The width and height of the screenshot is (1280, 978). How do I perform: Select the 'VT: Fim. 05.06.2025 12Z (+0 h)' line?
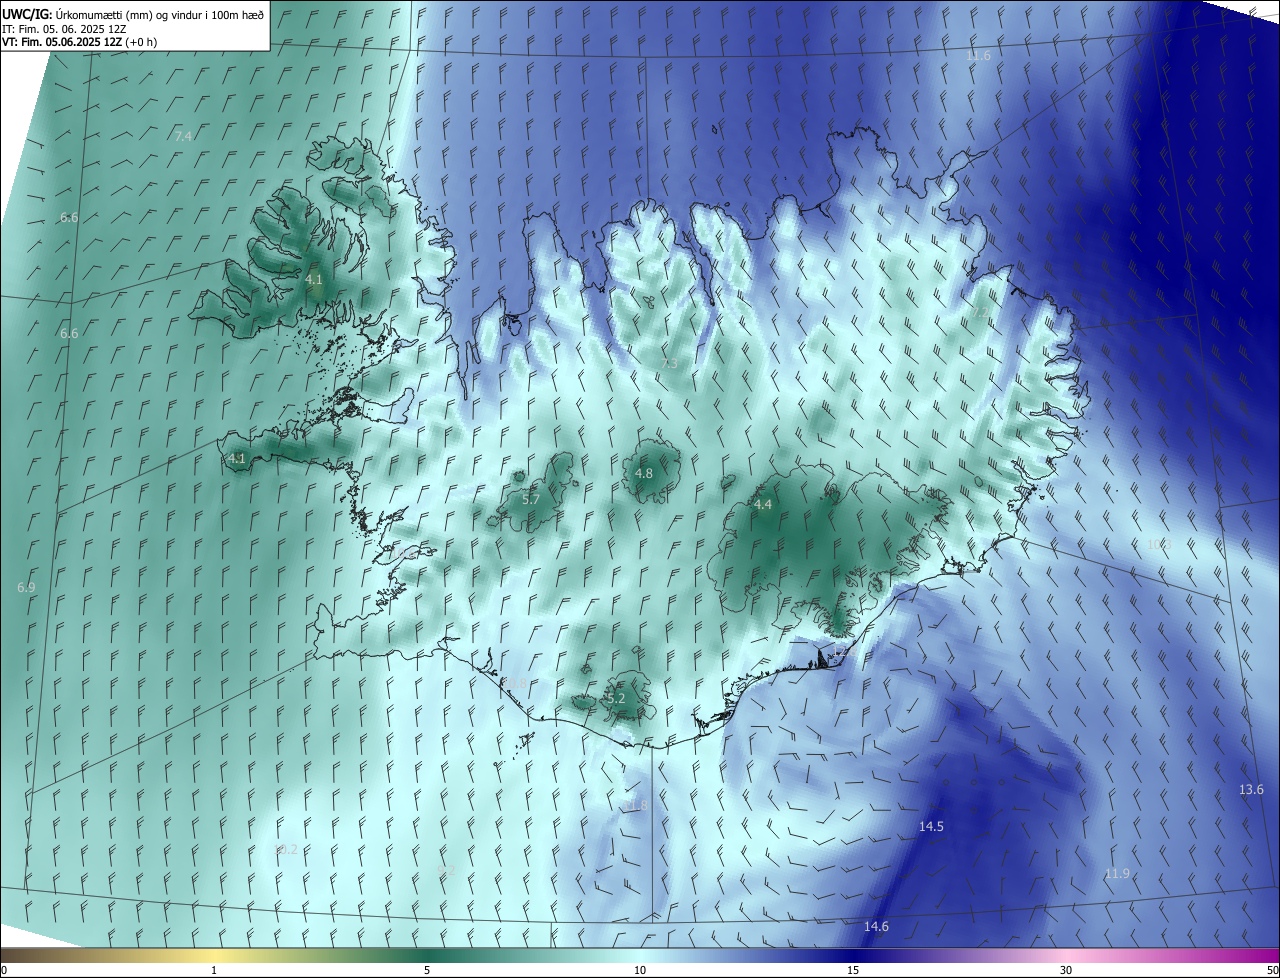pyautogui.click(x=80, y=42)
